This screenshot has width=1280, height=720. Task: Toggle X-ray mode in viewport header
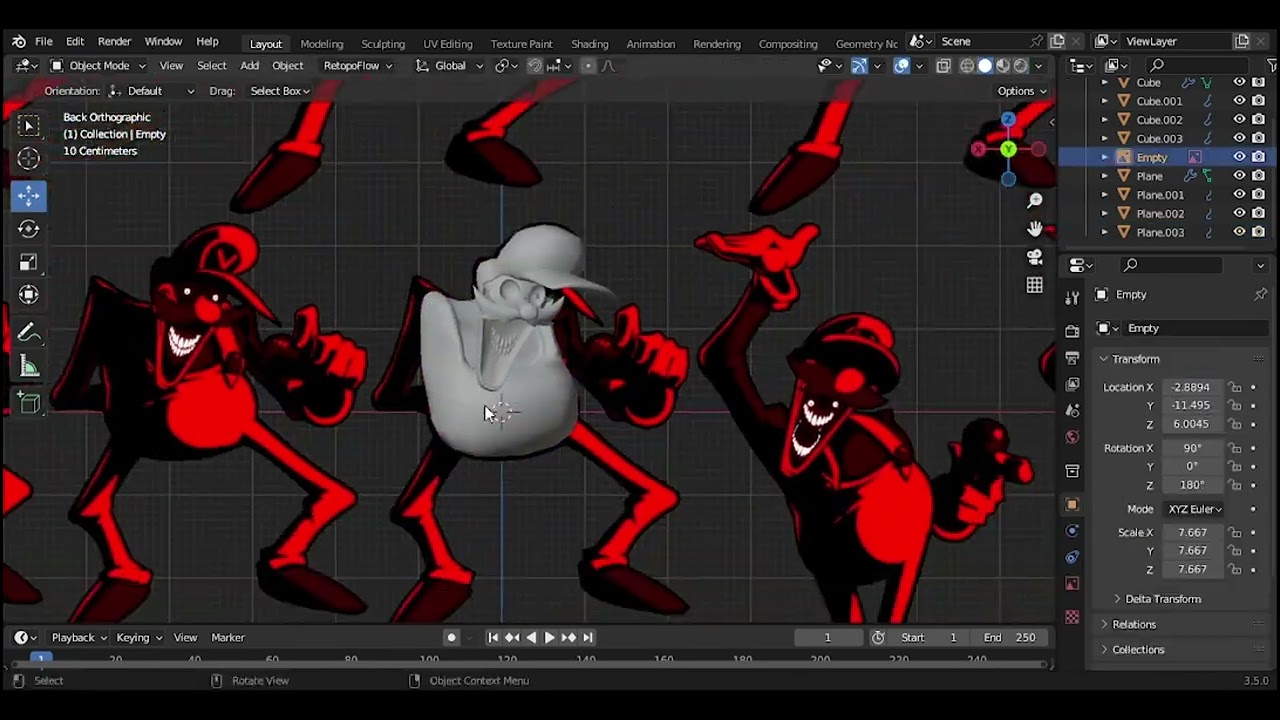click(x=943, y=66)
